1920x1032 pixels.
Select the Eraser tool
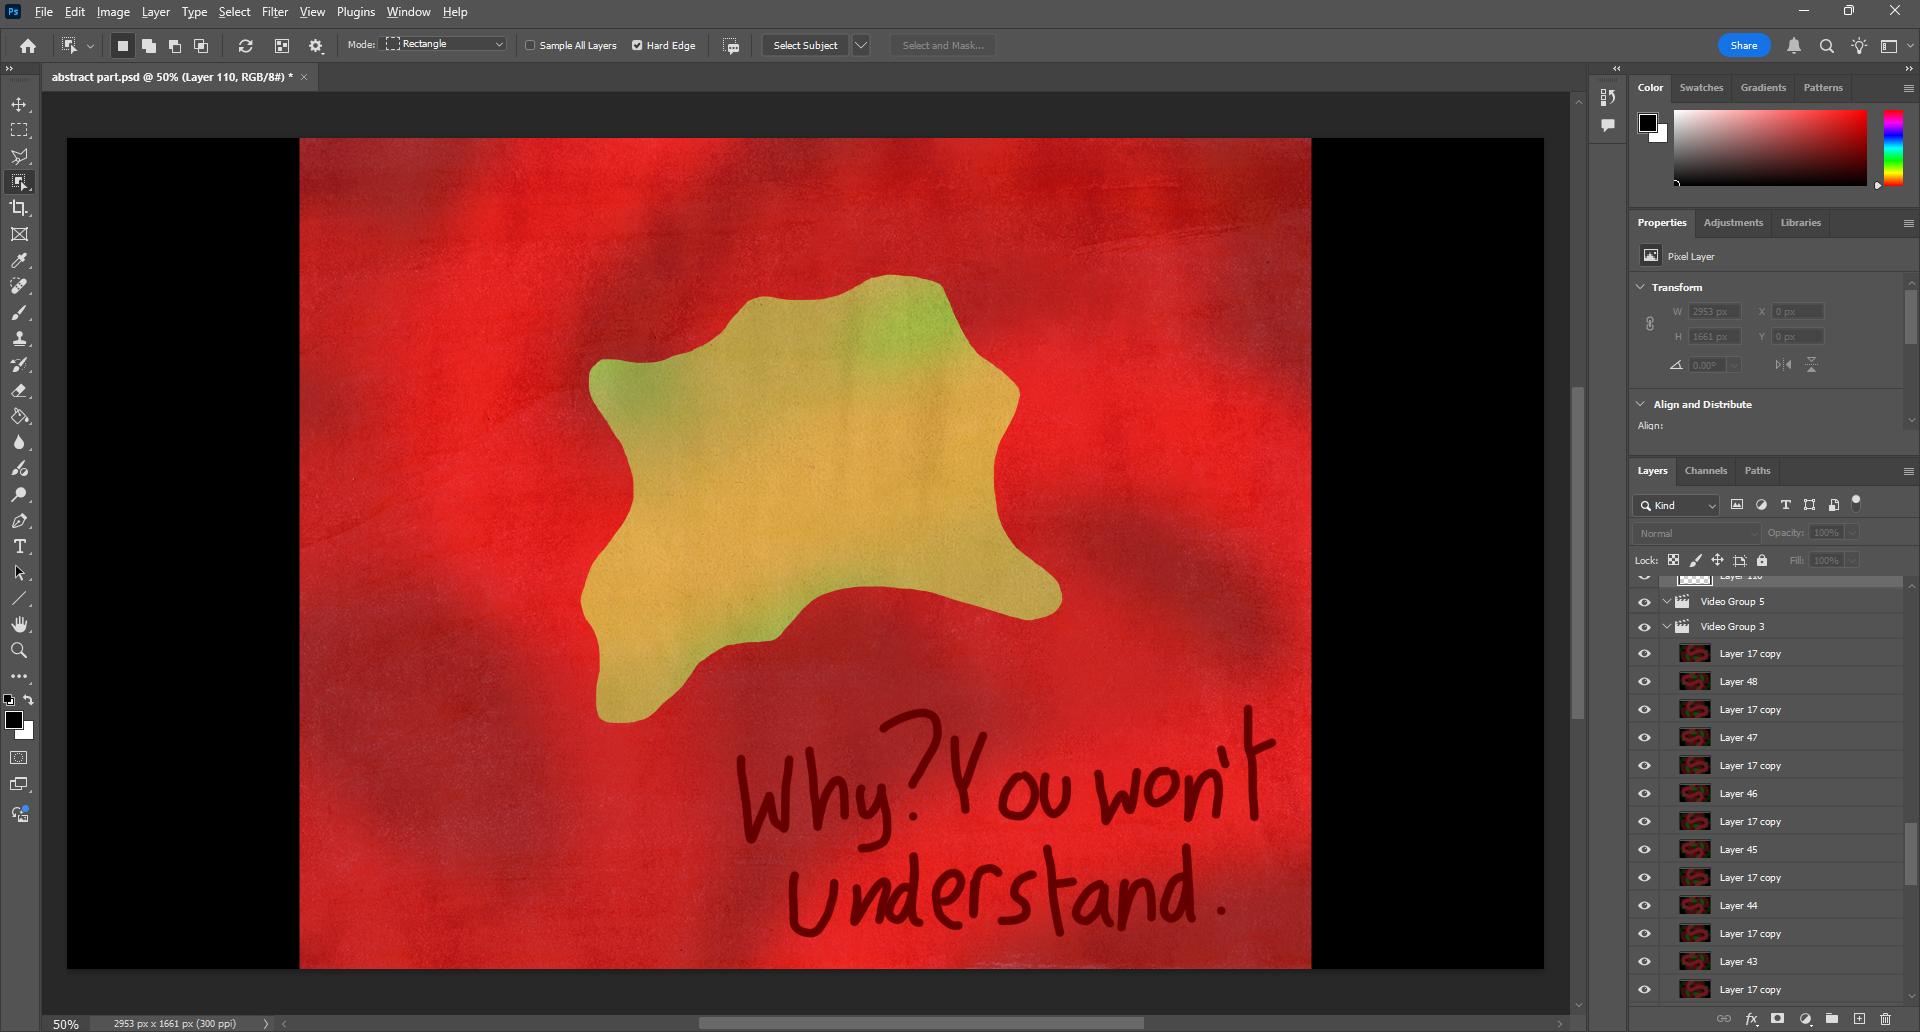pyautogui.click(x=19, y=391)
